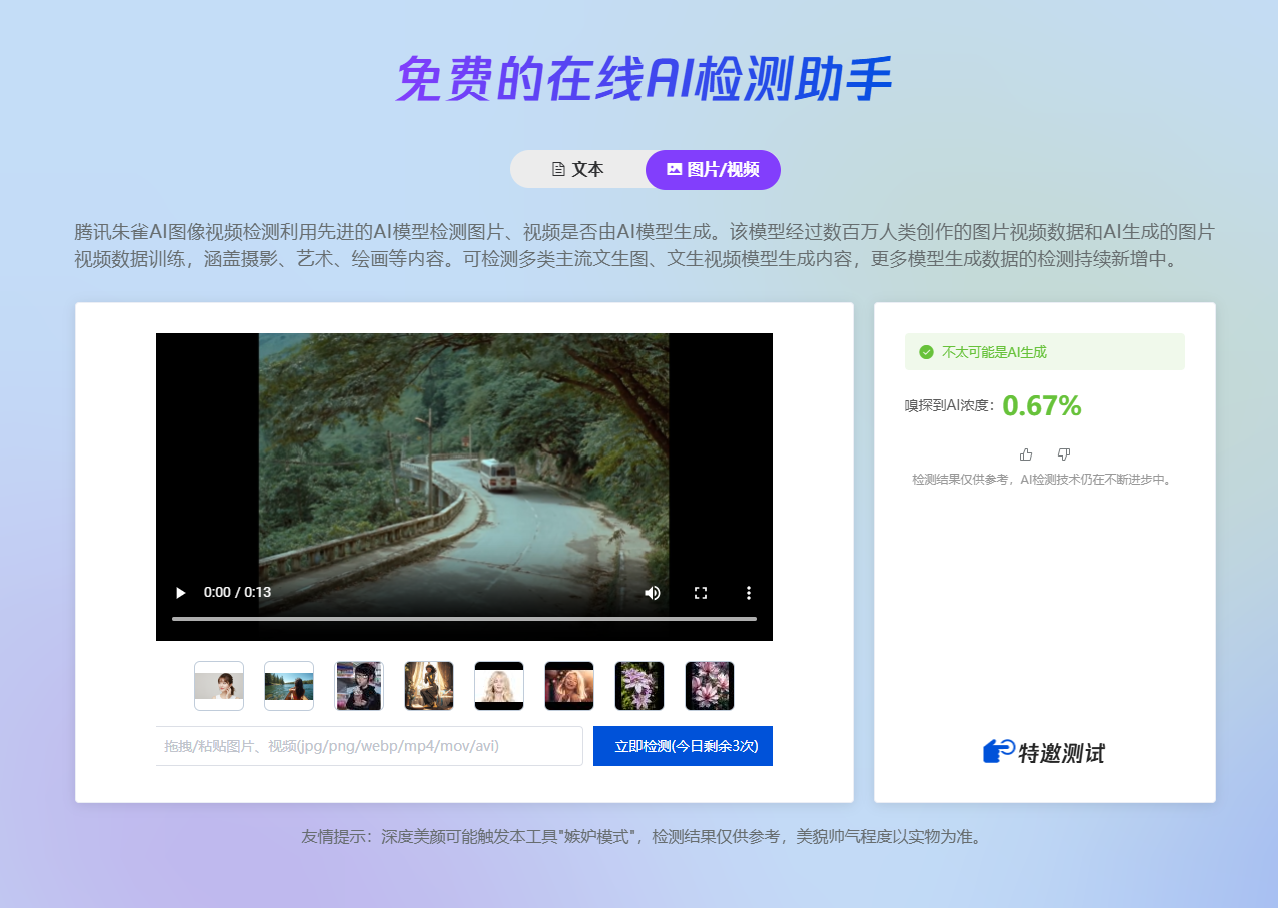This screenshot has width=1278, height=908.
Task: Select the 图片/视频 tab
Action: click(713, 169)
